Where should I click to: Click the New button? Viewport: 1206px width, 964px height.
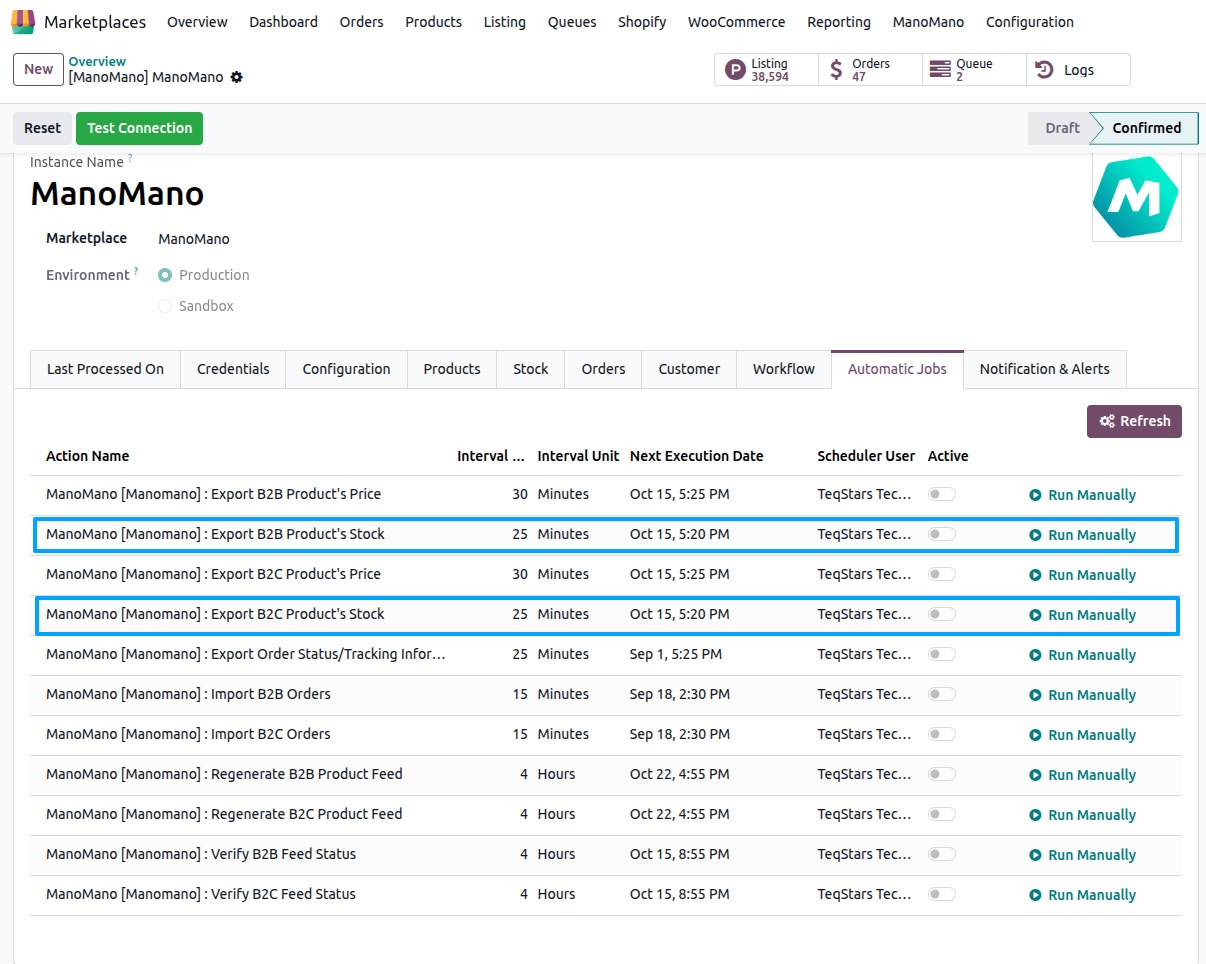38,69
